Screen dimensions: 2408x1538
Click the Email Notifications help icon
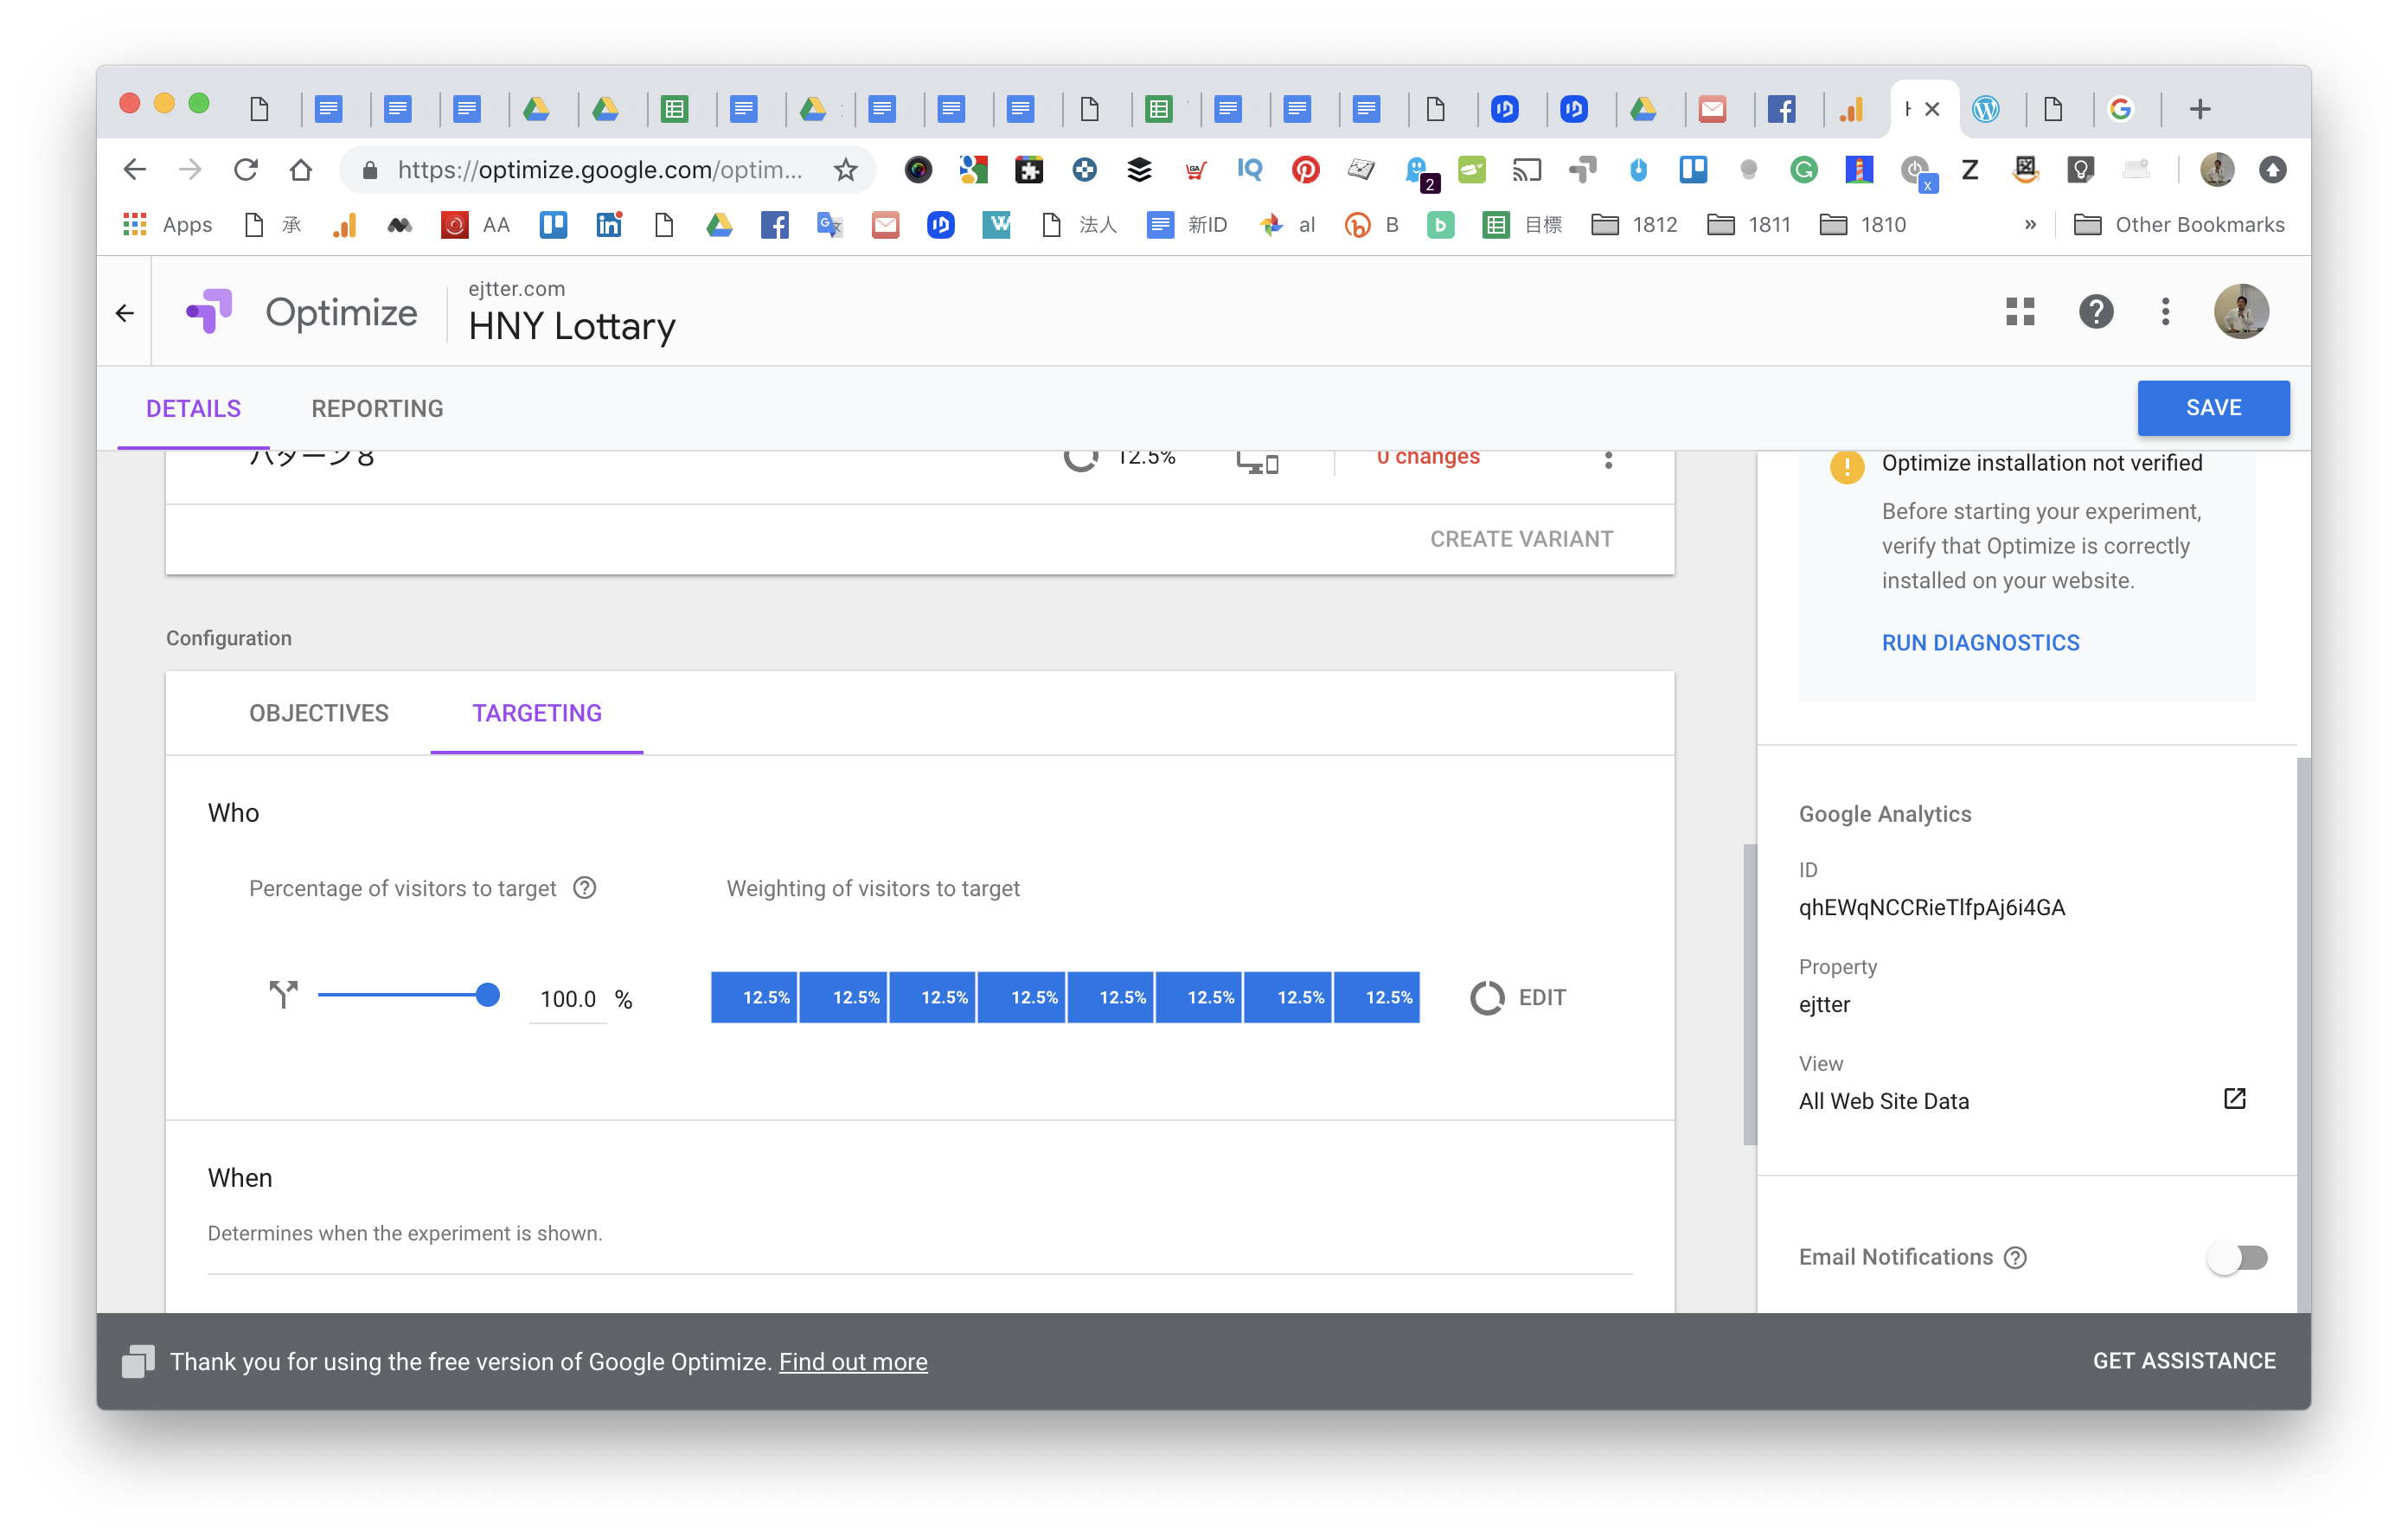pos(2015,1258)
